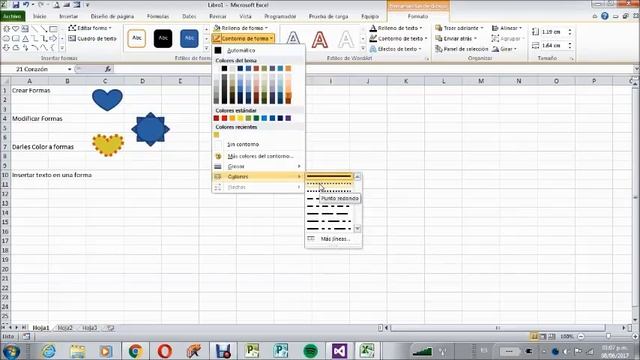Viewport: 640px width, 360px height.
Task: Open Internet Explorer from taskbar
Action: tap(49, 351)
